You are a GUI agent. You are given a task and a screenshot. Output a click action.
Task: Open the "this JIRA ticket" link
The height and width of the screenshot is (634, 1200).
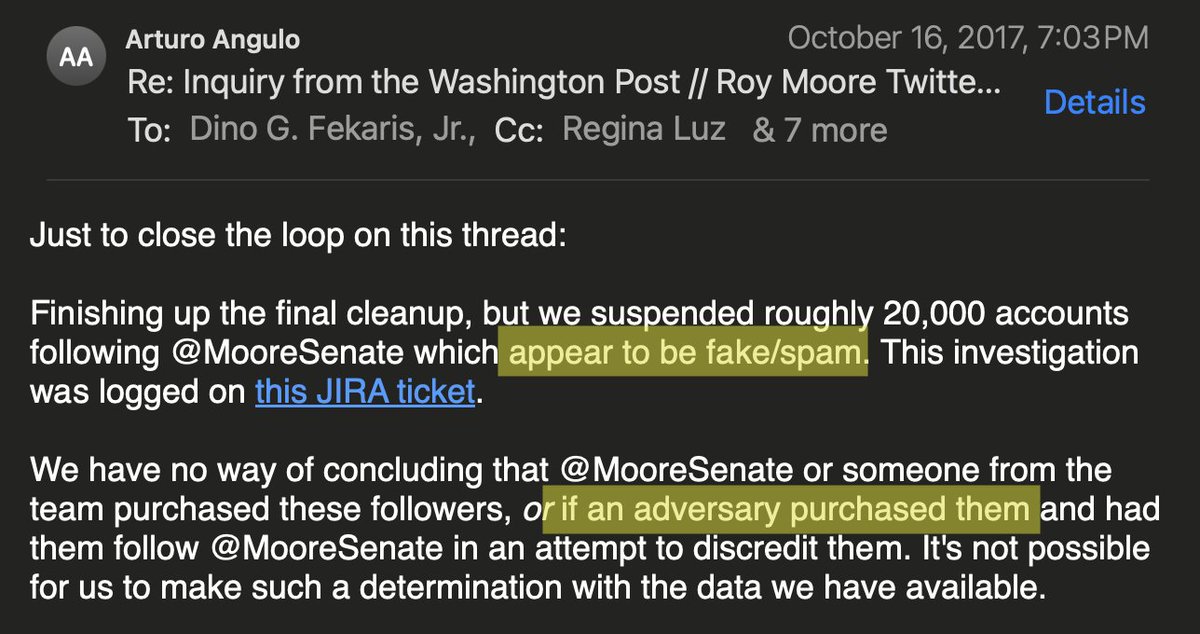point(364,392)
